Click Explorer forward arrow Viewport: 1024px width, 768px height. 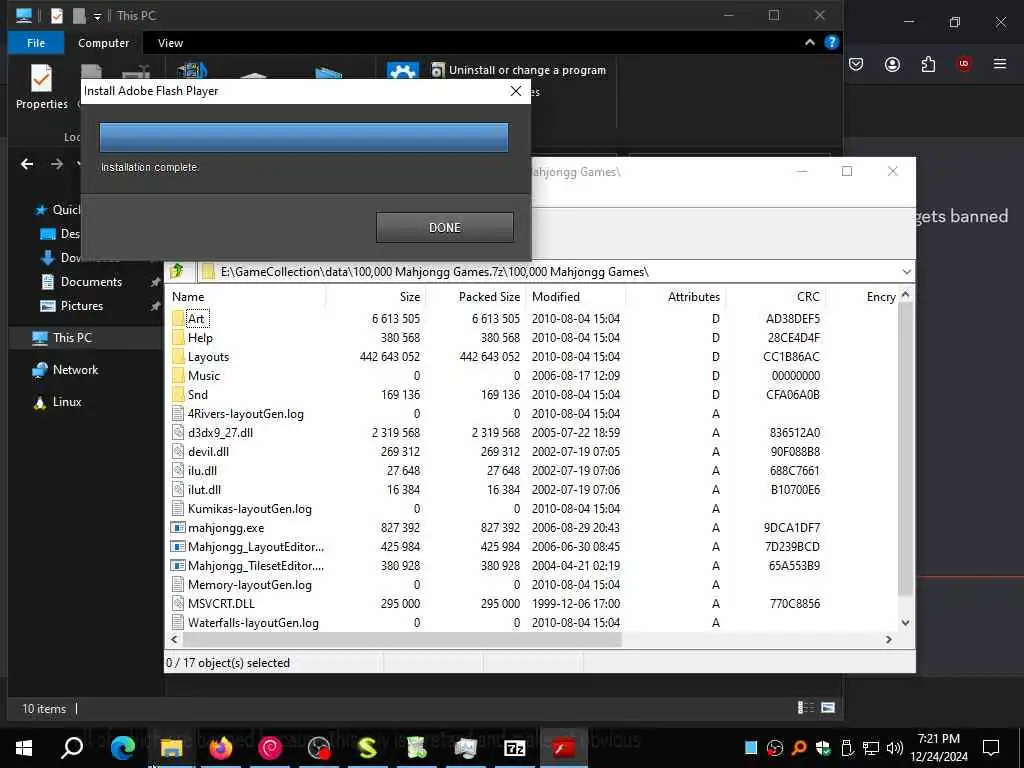(x=57, y=164)
